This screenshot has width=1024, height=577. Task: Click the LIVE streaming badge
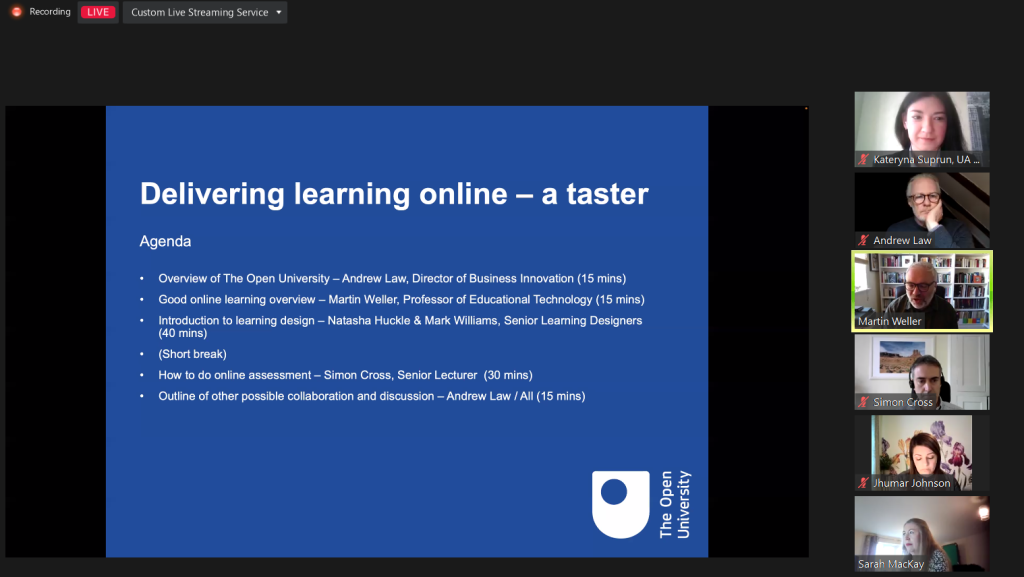(x=98, y=12)
